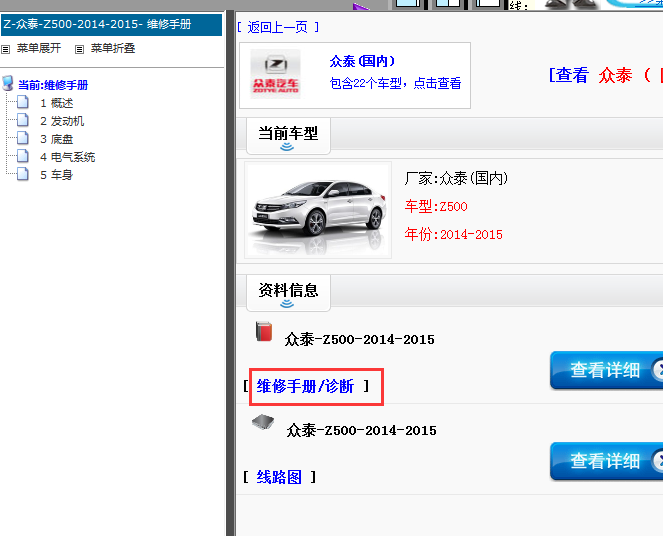Click 查看详细 button for 维修手册/诊断
This screenshot has height=536, width=663.
click(x=606, y=370)
